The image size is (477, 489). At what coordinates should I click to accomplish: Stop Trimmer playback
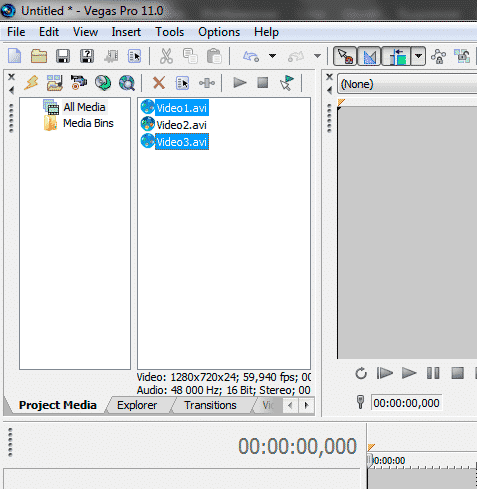[x=458, y=373]
